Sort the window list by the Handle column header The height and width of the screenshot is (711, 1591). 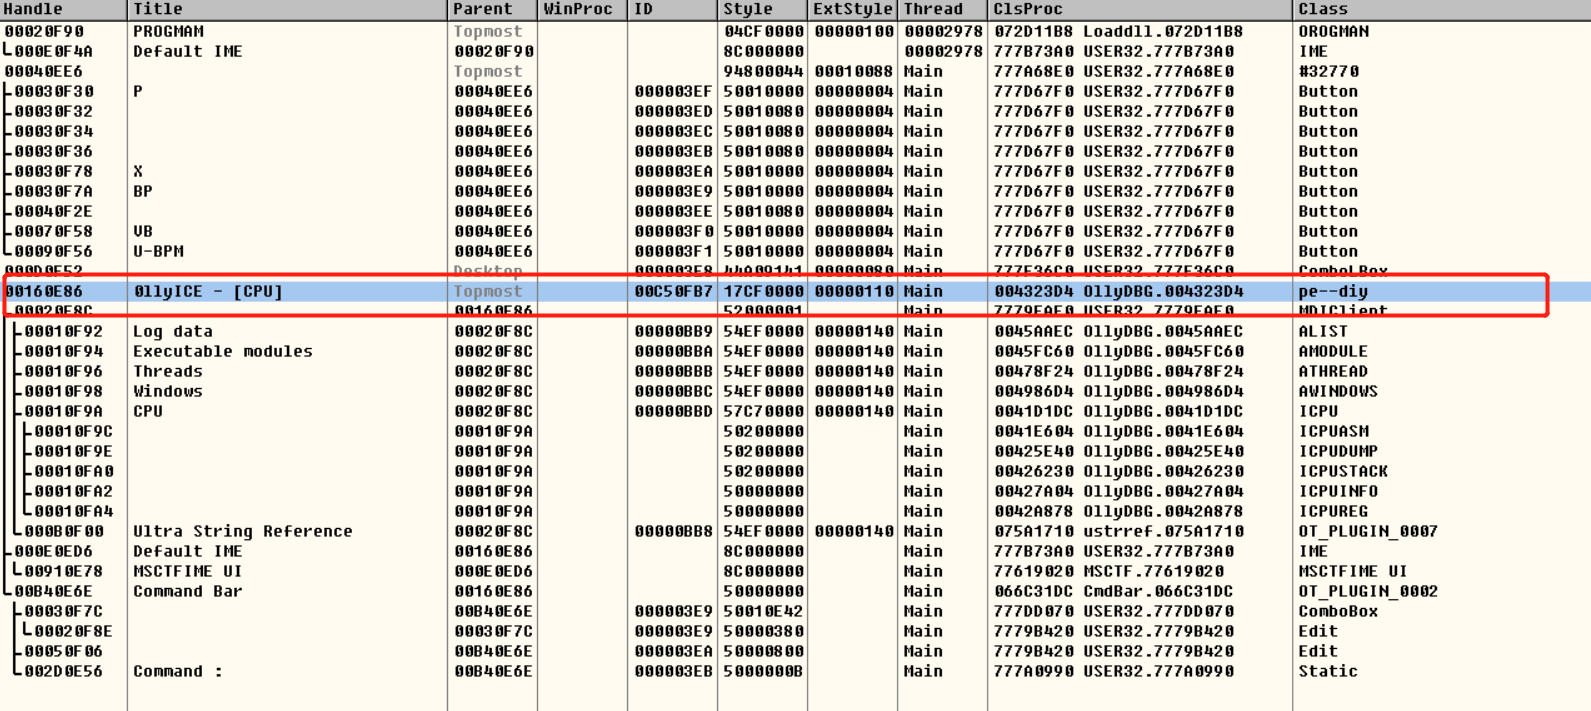click(x=63, y=9)
